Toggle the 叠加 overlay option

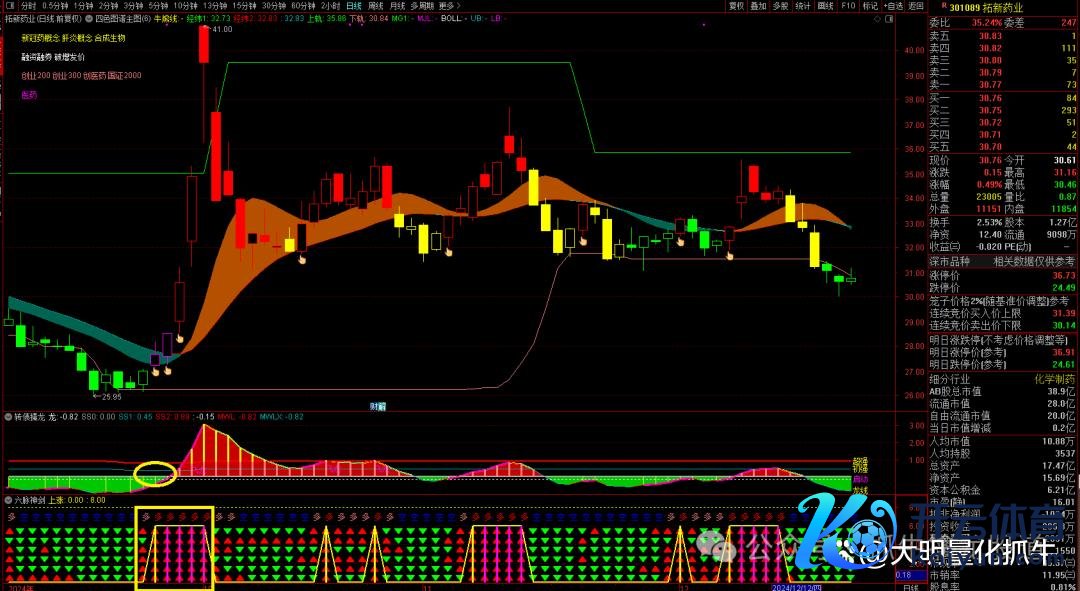tap(758, 6)
